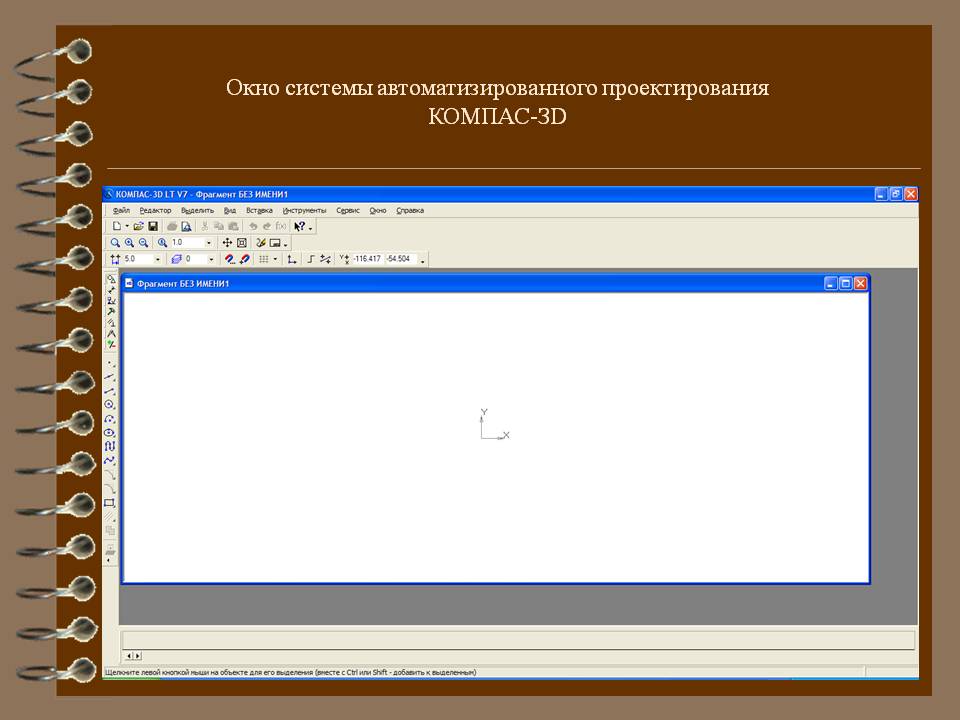Toggle the orthogonal drawing mode button
Viewport: 960px width, 720px height.
tap(311, 259)
